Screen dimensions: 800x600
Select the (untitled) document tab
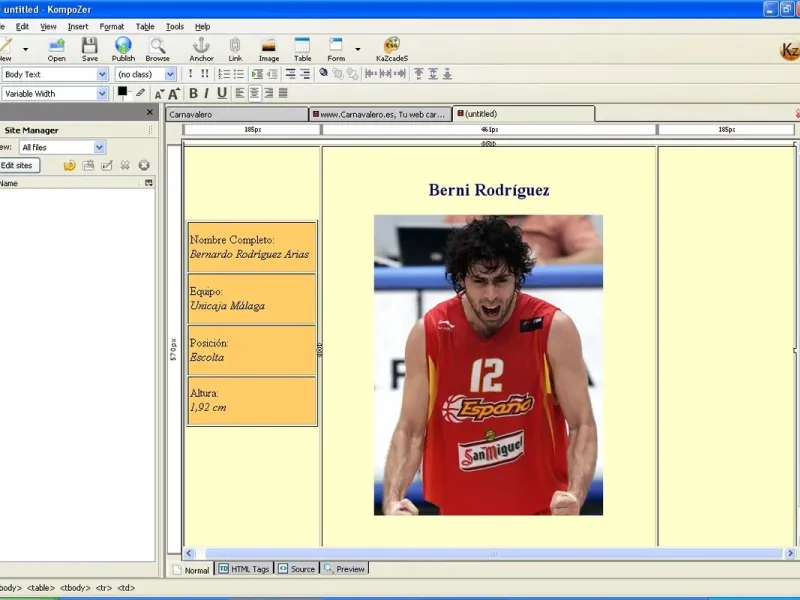click(523, 114)
